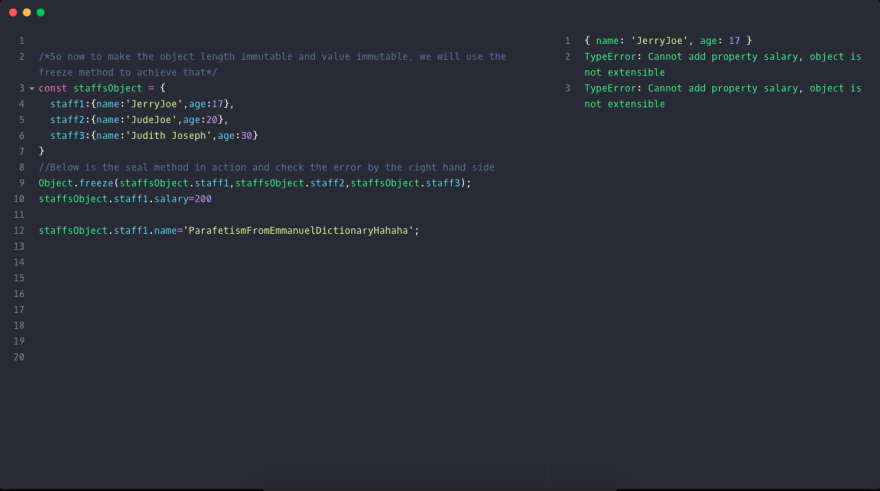
Task: Click closing brace on line 7
Action: pyautogui.click(x=42, y=151)
